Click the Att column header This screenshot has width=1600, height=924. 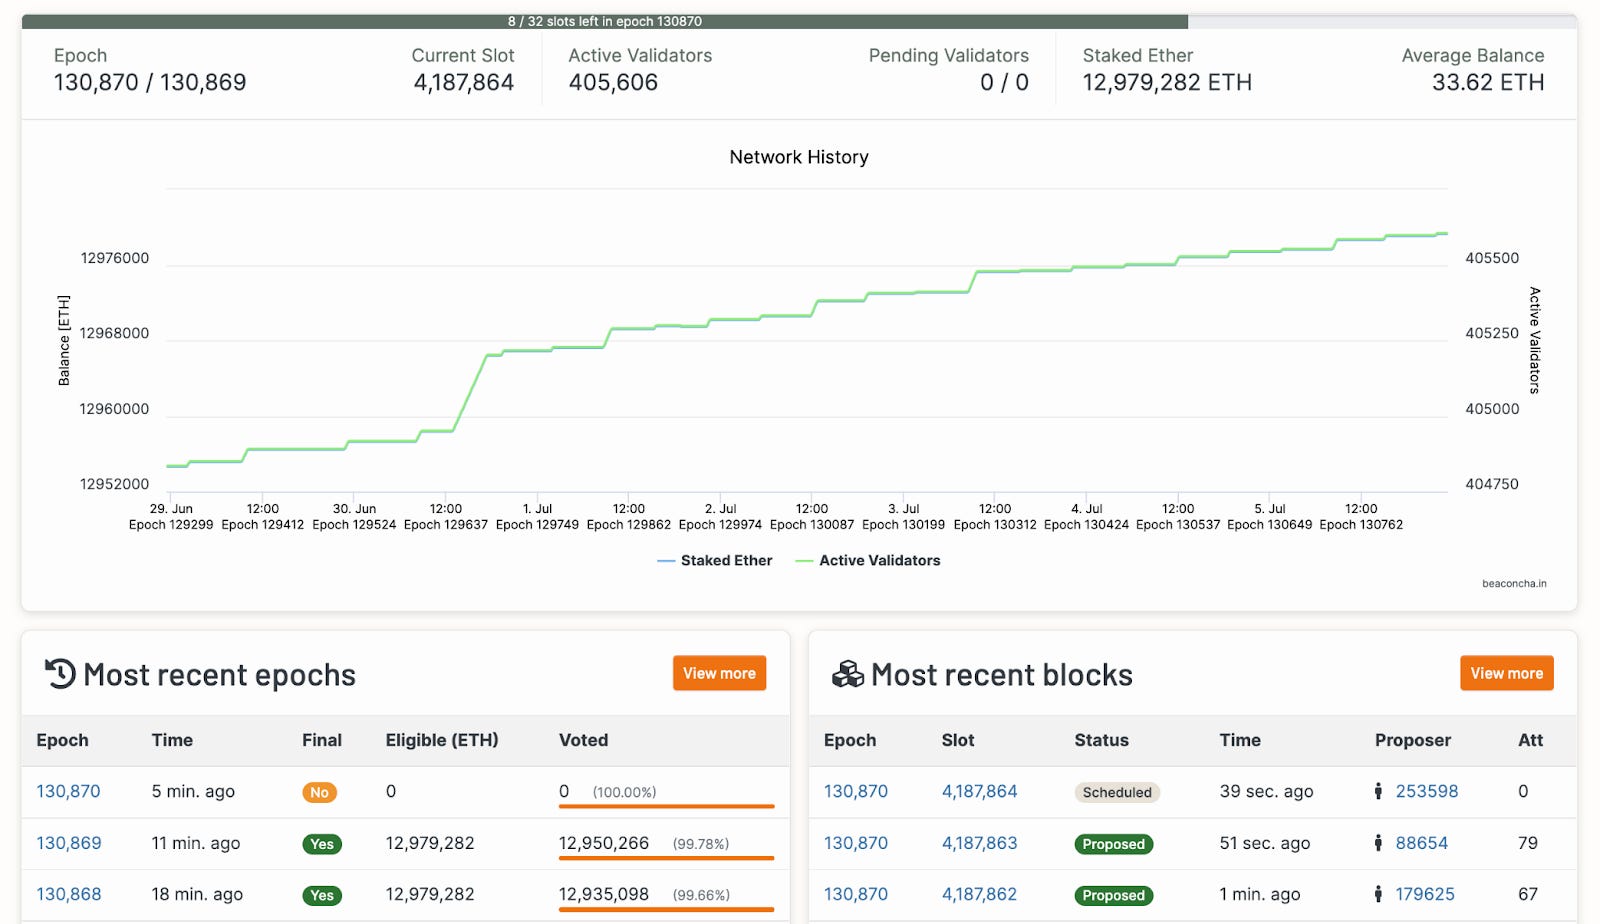pyautogui.click(x=1530, y=740)
